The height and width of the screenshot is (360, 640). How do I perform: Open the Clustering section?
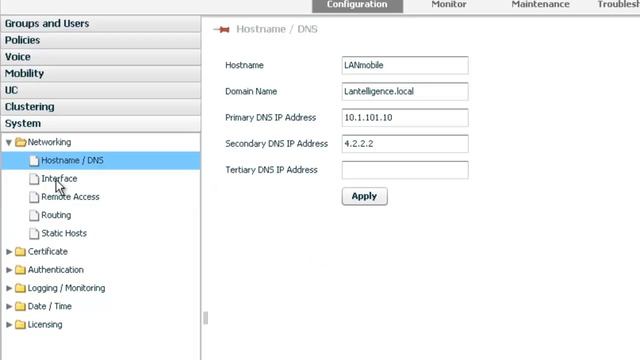coord(101,107)
